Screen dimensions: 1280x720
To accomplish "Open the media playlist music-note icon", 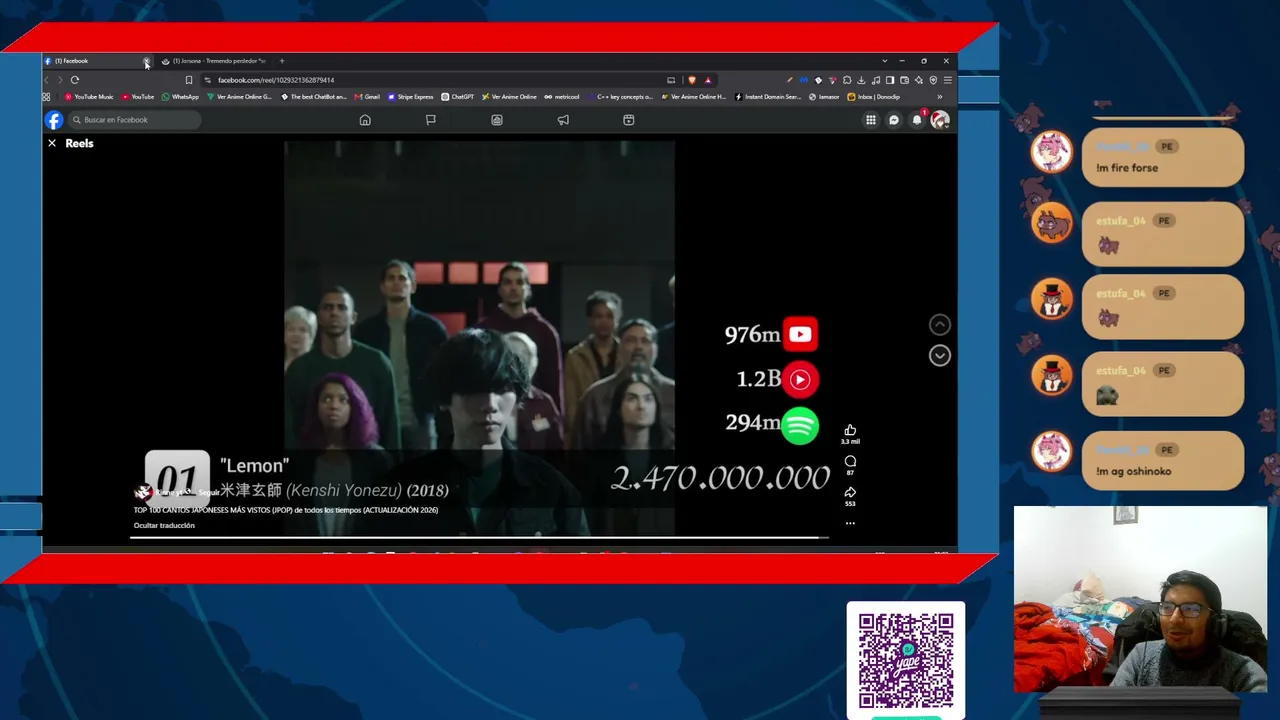I will [x=876, y=80].
